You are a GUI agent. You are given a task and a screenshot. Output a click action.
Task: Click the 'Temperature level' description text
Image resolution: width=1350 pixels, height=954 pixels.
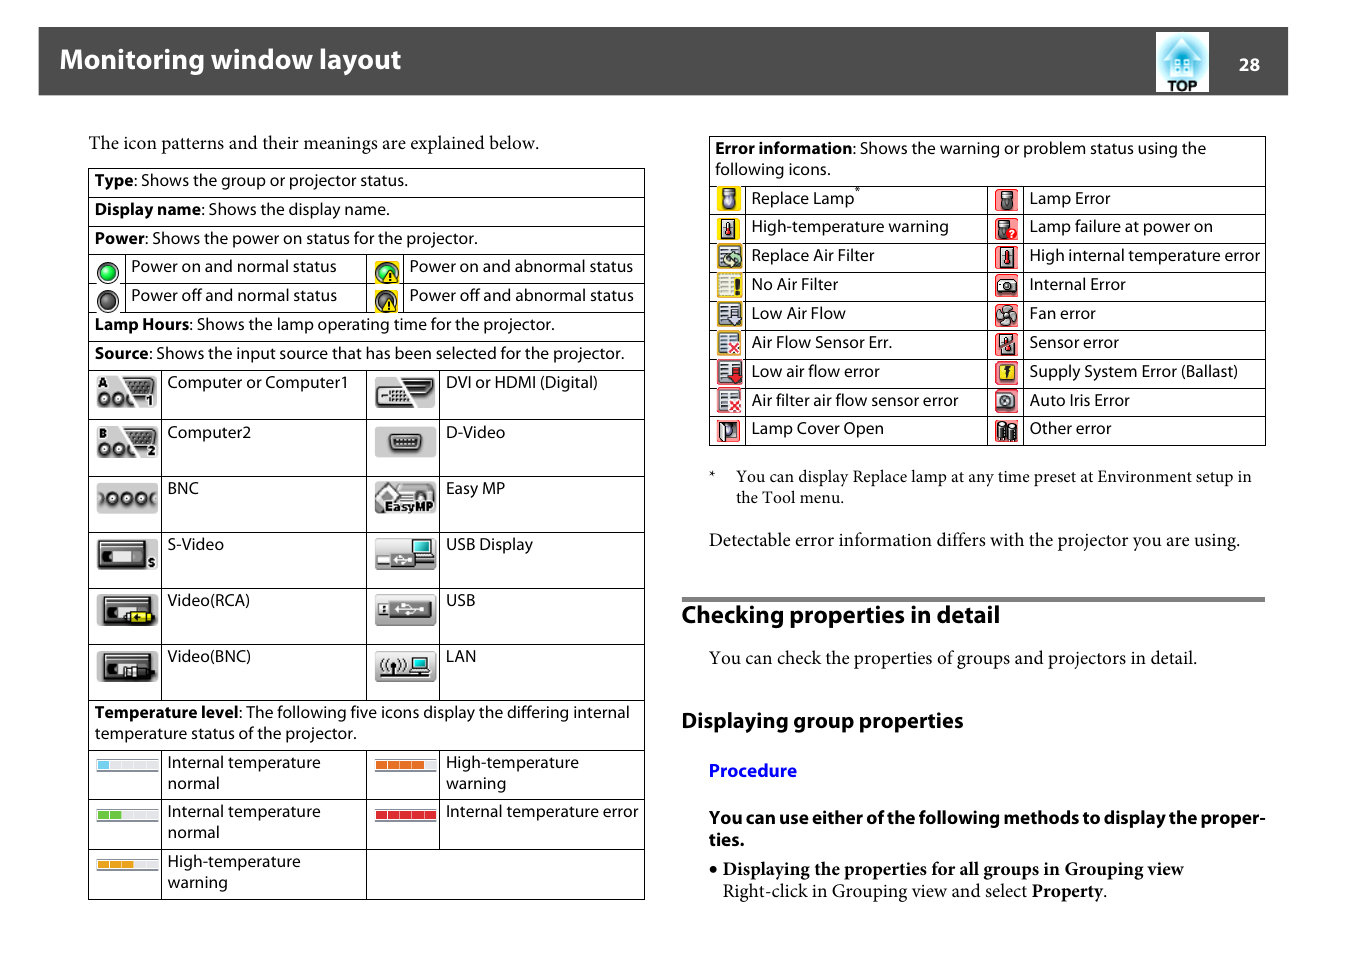362,723
